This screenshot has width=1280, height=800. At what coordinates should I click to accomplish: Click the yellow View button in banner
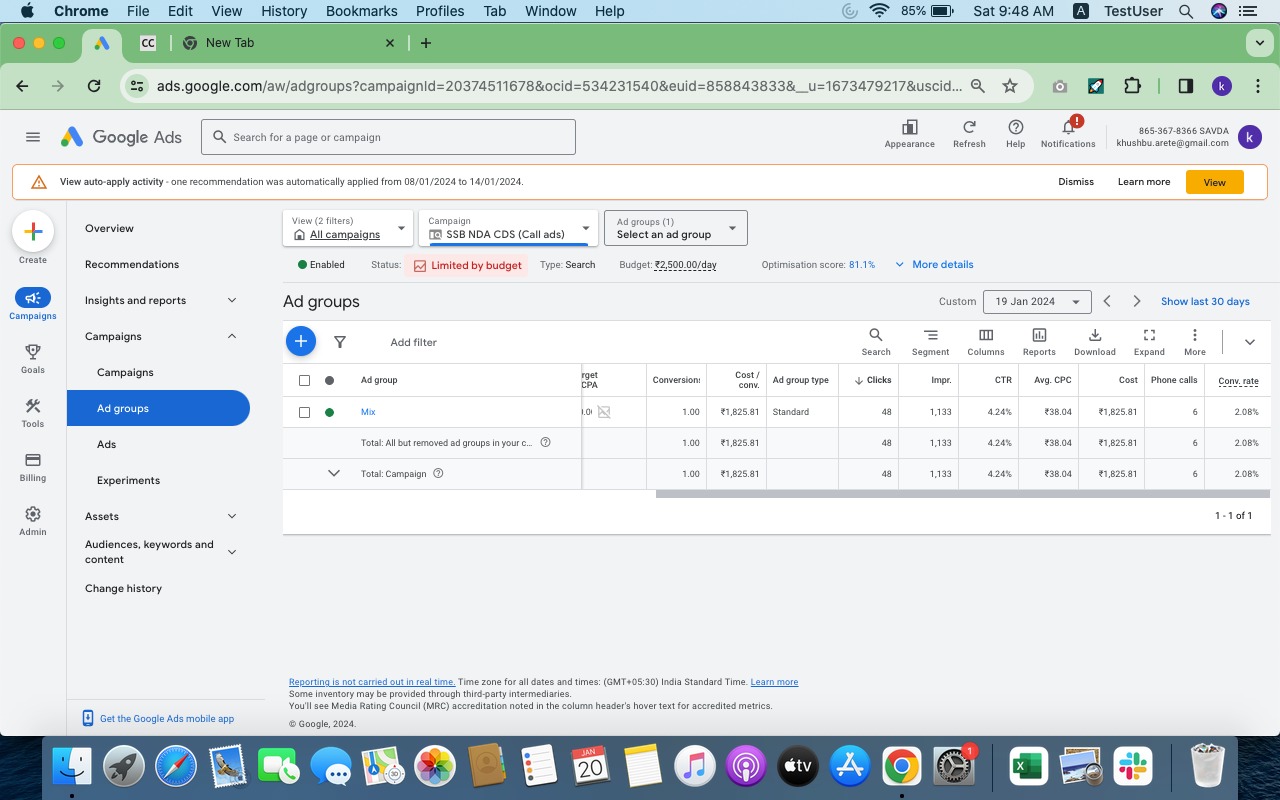(x=1214, y=182)
